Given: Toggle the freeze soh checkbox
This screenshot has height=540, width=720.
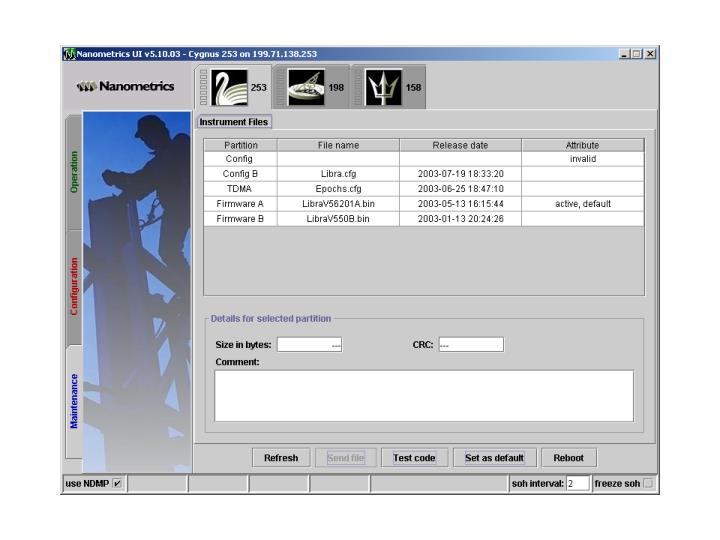Looking at the screenshot, I should [x=648, y=484].
